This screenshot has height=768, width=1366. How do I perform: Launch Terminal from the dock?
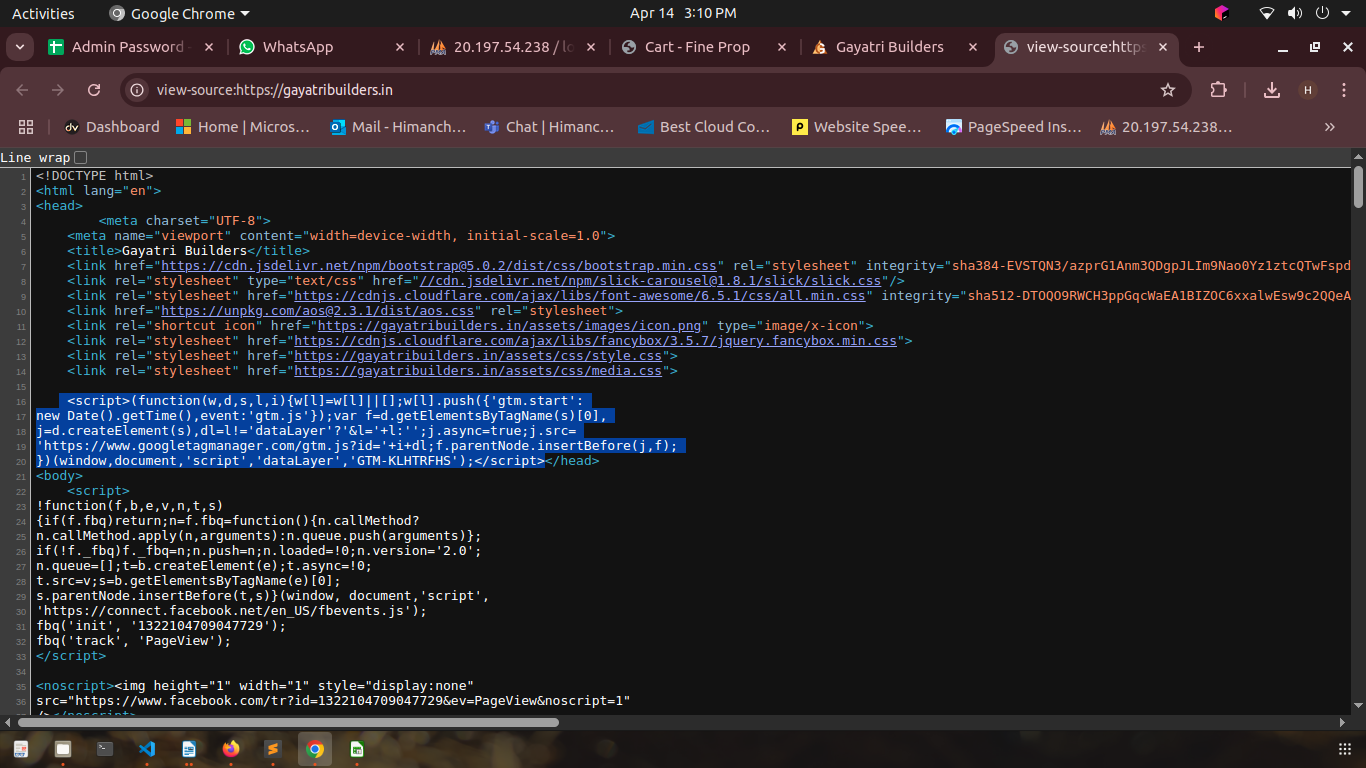click(105, 748)
